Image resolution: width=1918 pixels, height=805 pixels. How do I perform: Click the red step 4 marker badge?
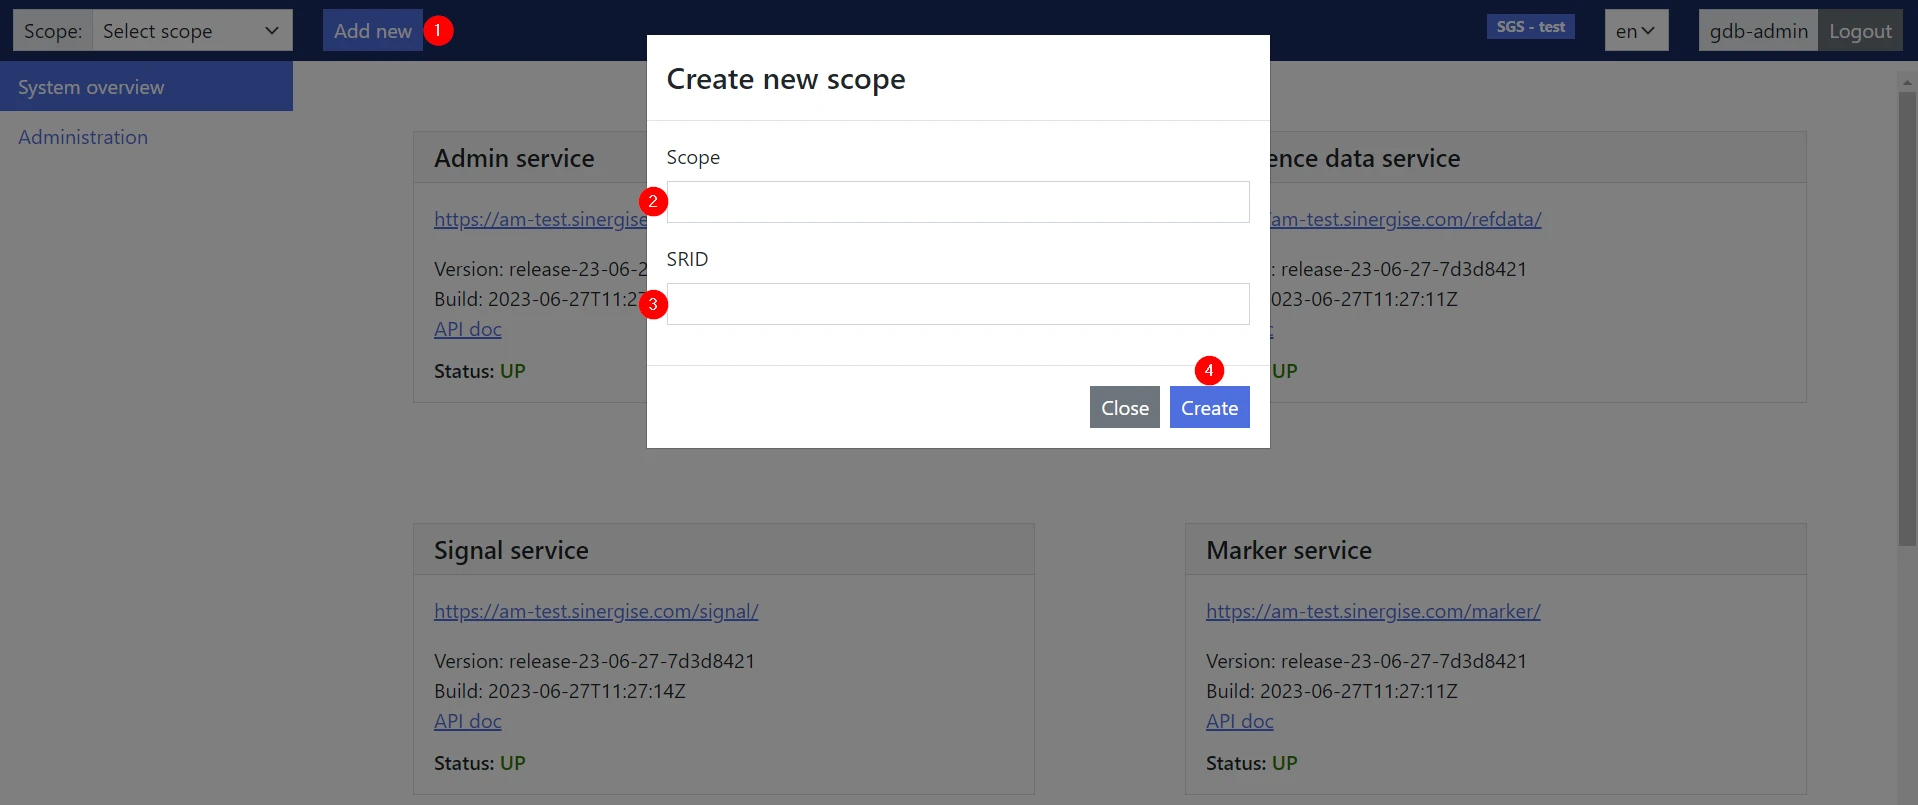(1209, 371)
